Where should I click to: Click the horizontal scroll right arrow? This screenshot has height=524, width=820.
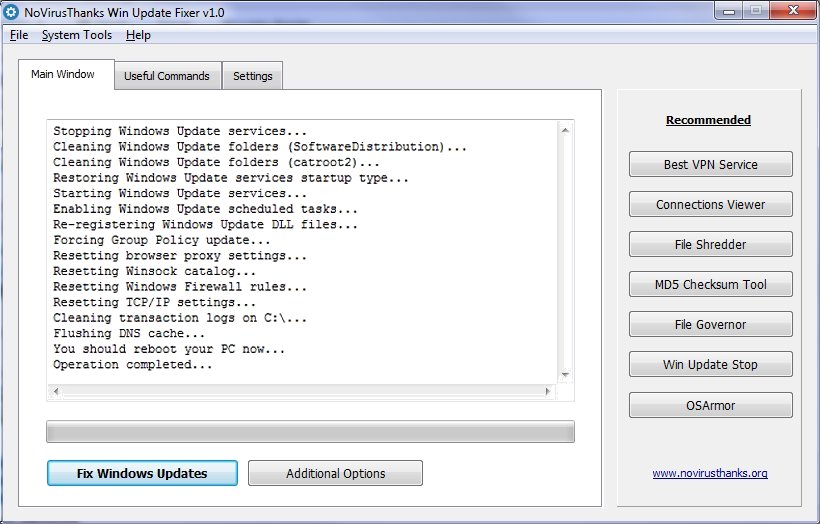tap(548, 391)
